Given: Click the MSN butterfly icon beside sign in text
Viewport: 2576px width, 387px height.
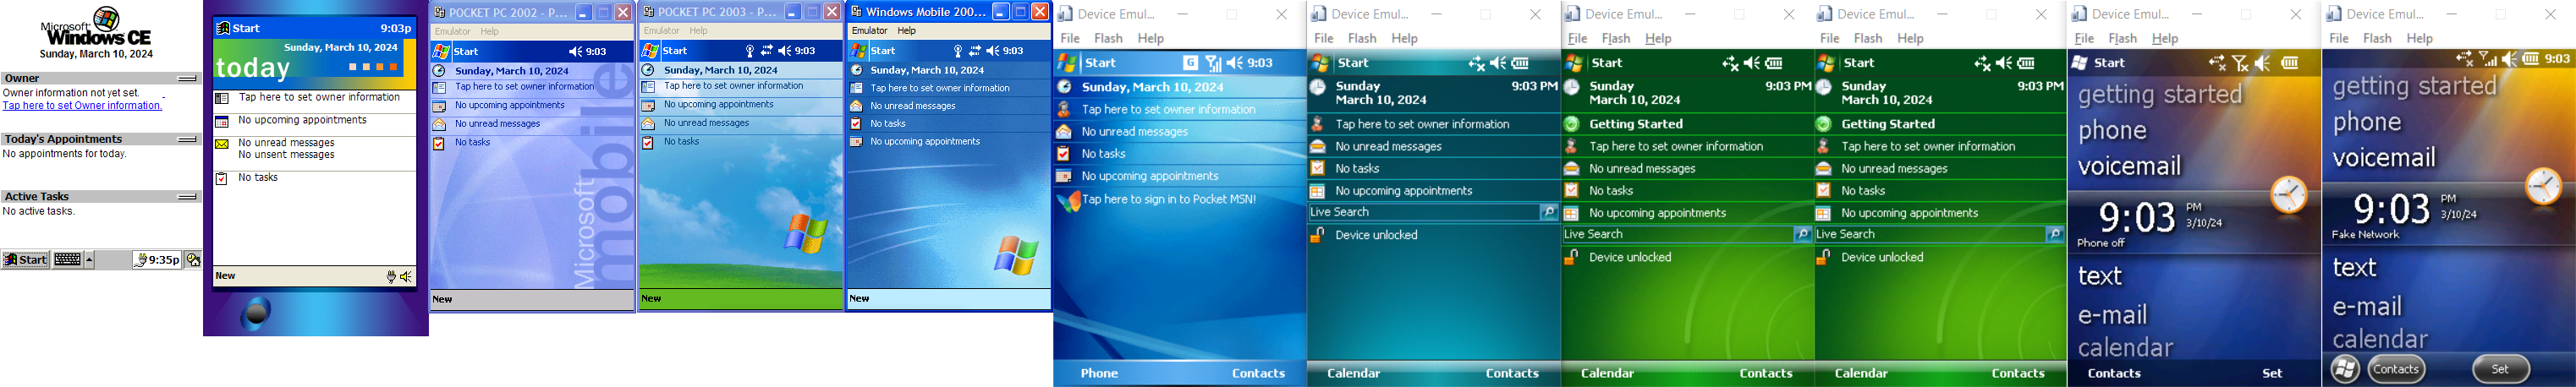Looking at the screenshot, I should click(x=1068, y=201).
